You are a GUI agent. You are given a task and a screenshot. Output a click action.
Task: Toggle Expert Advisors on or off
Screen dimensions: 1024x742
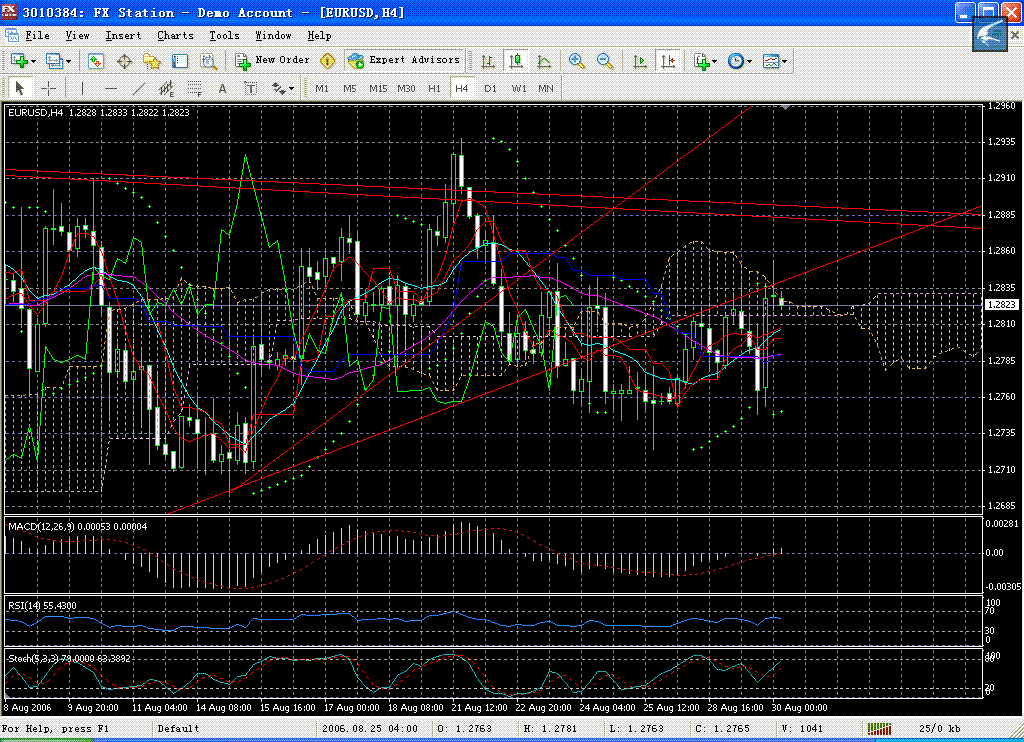pos(404,60)
